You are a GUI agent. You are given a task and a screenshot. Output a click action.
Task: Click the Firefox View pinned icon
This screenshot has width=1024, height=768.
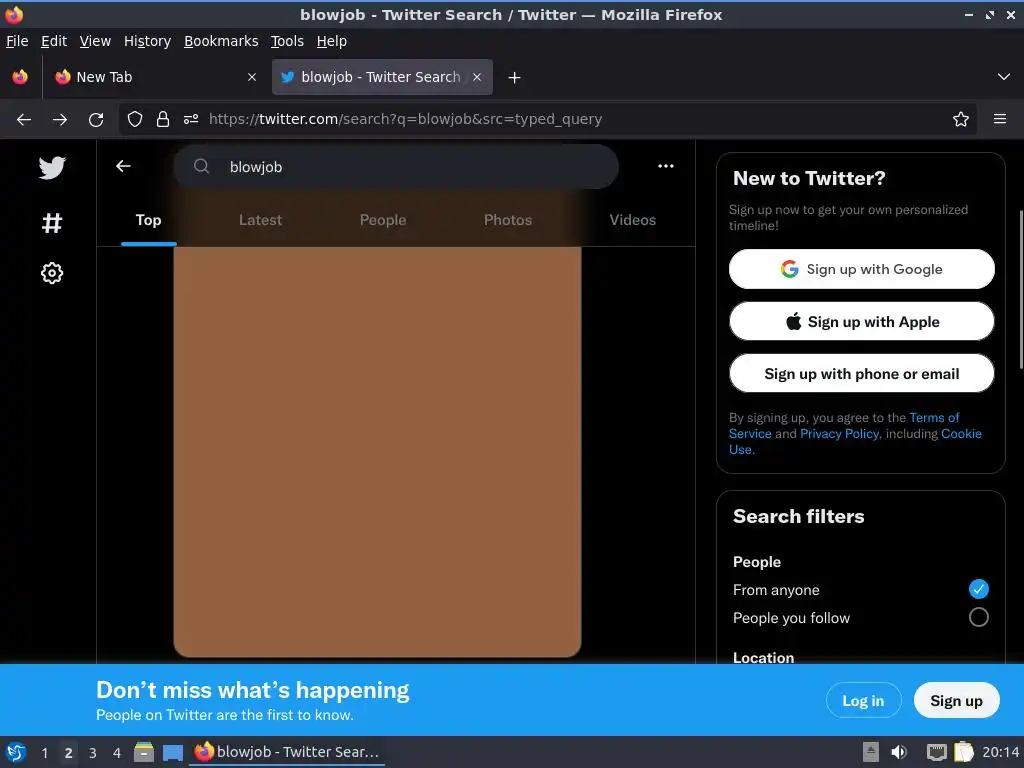click(20, 77)
